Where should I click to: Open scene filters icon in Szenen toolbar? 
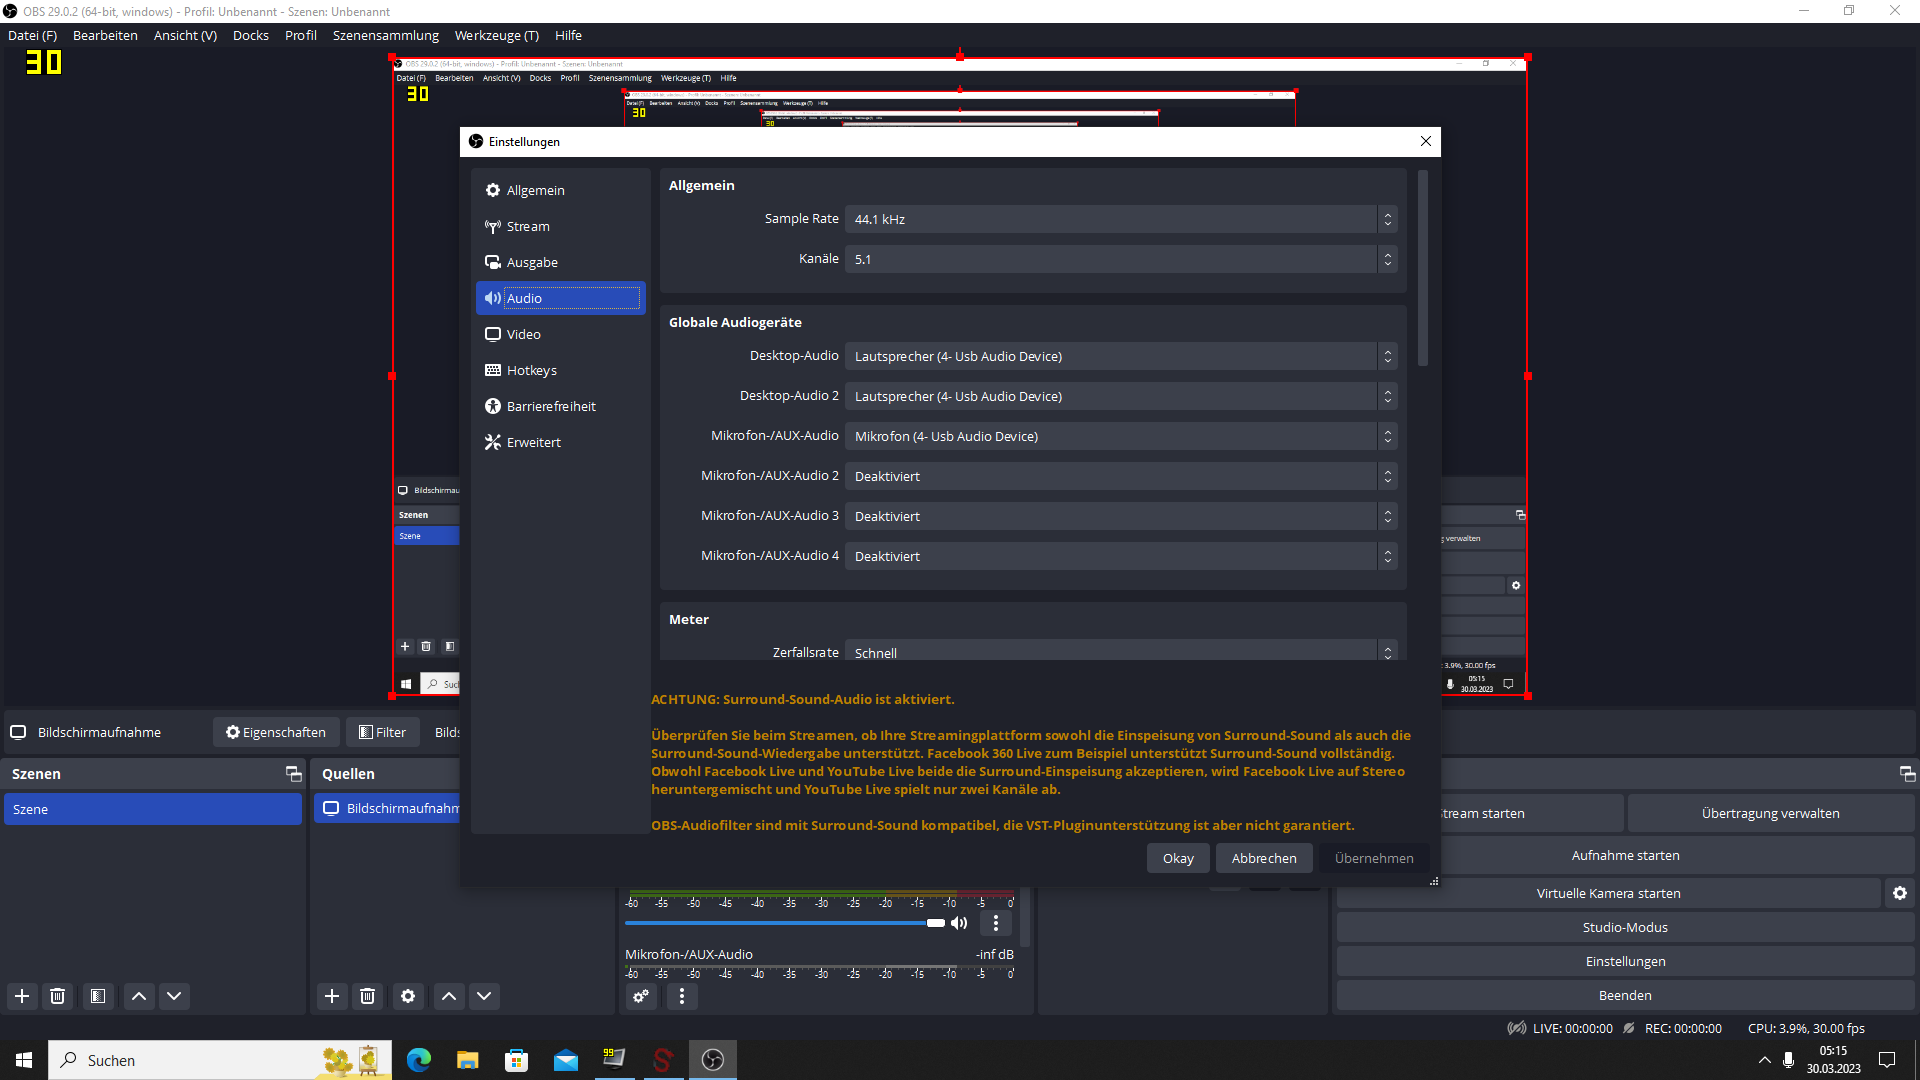(x=98, y=996)
